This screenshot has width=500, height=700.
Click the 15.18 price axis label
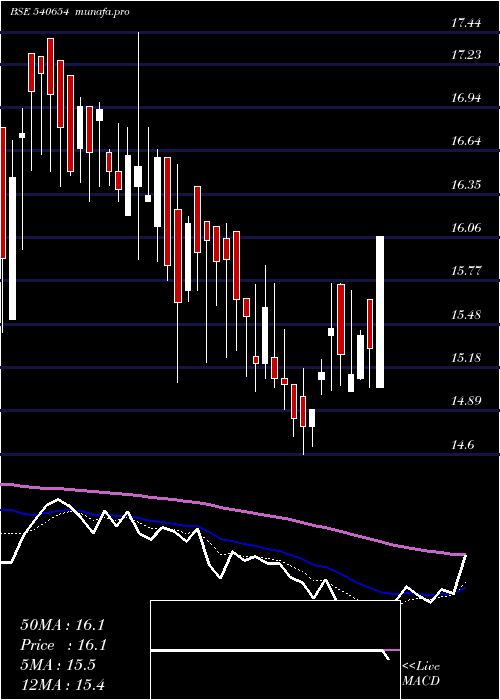(x=466, y=358)
